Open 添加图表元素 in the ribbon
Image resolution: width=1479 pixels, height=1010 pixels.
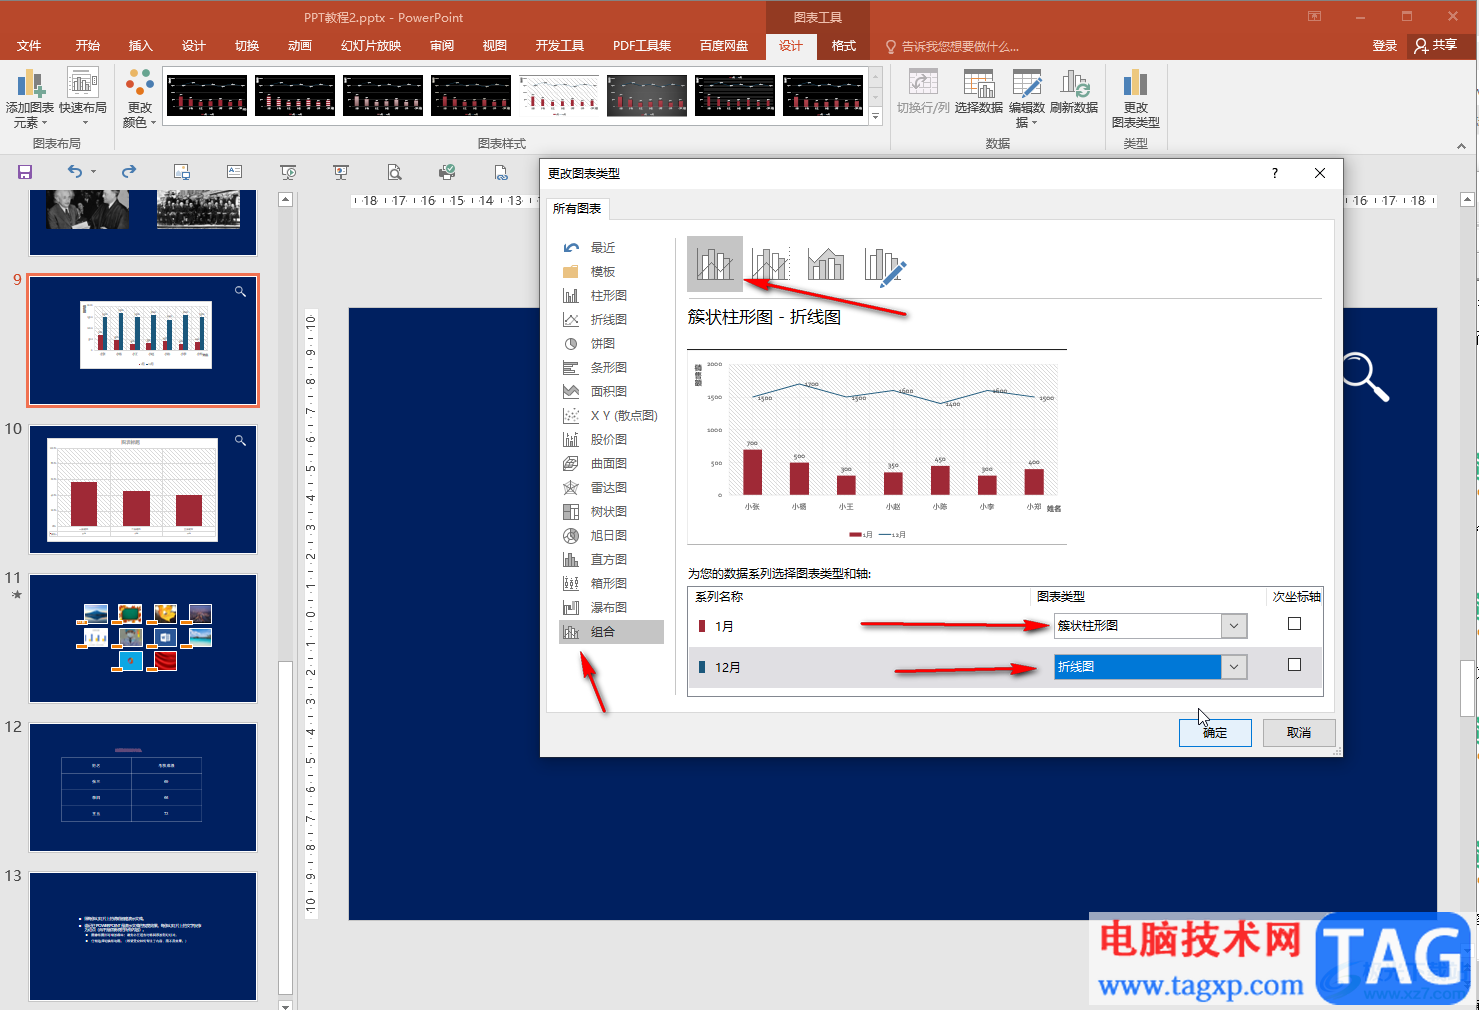tap(30, 99)
